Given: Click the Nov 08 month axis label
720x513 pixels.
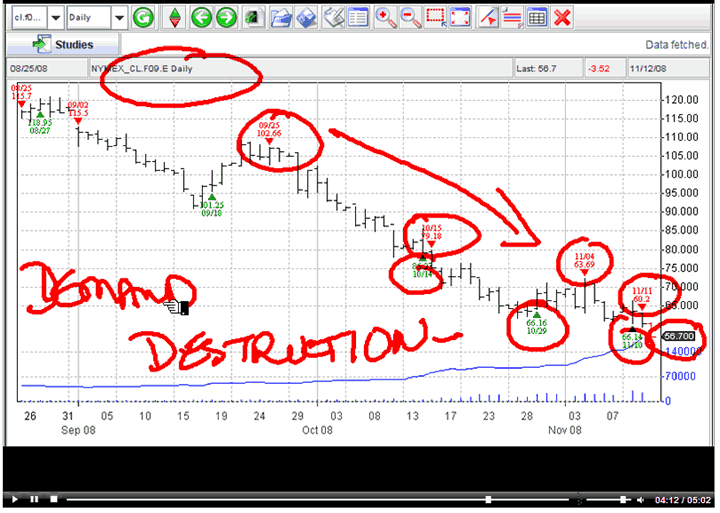Looking at the screenshot, I should 565,430.
